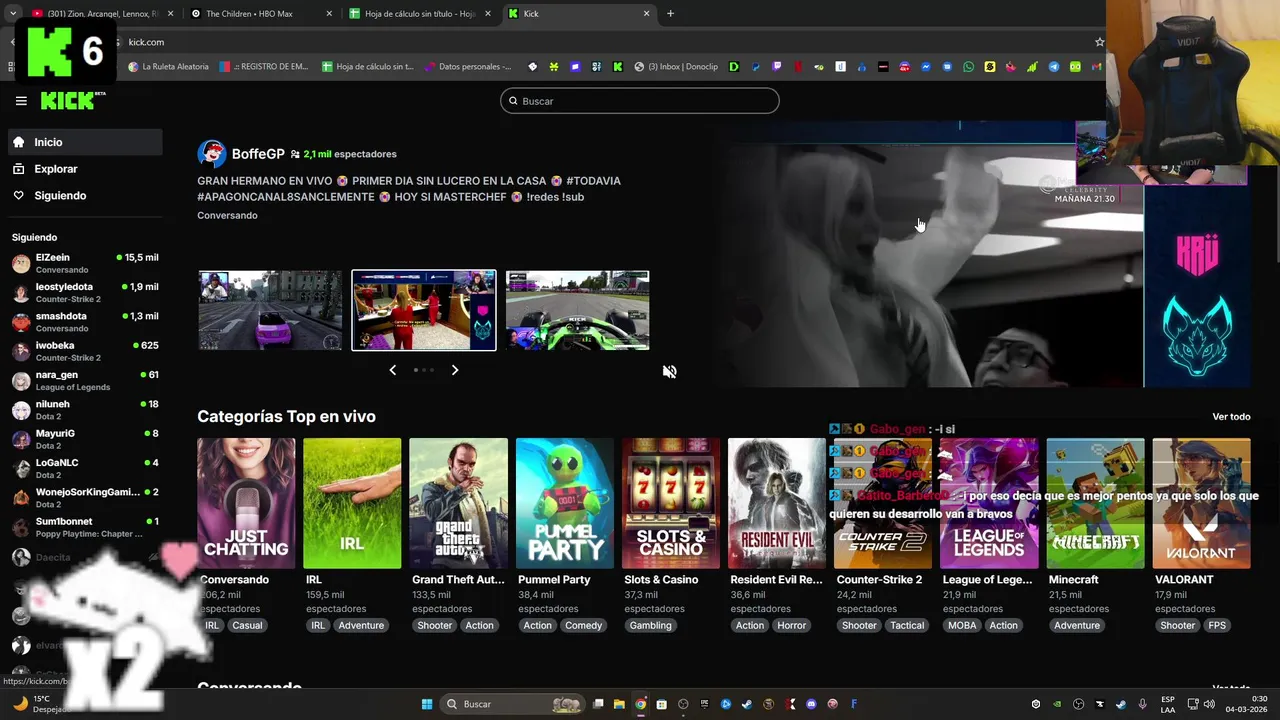The image size is (1280, 720).
Task: Click the Tactical tag under Counter-Strike 2
Action: [907, 626]
